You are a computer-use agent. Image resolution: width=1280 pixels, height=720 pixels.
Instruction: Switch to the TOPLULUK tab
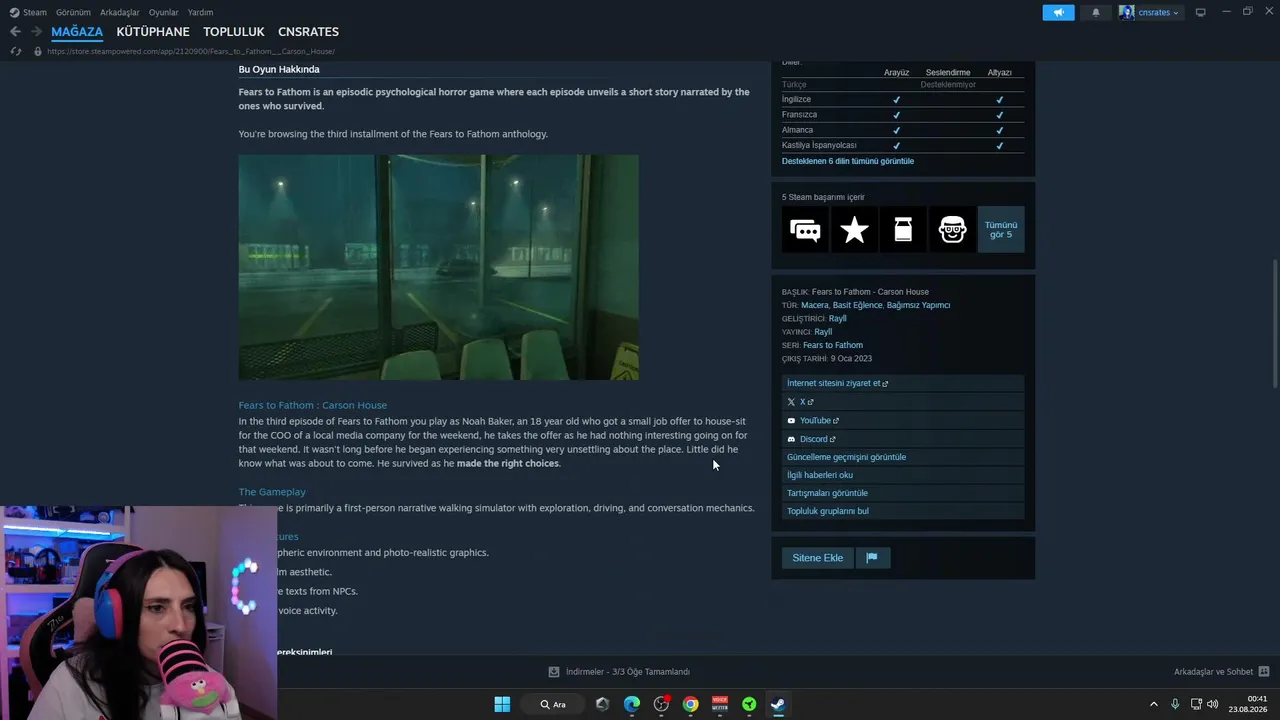point(234,32)
